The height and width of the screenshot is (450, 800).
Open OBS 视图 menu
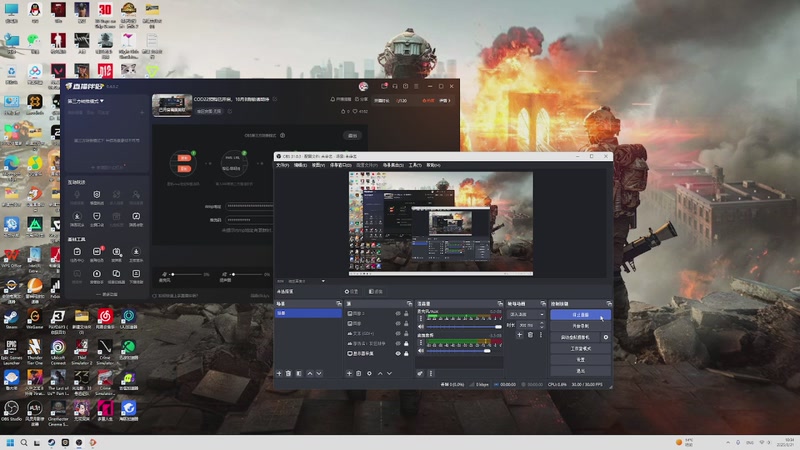(x=318, y=165)
